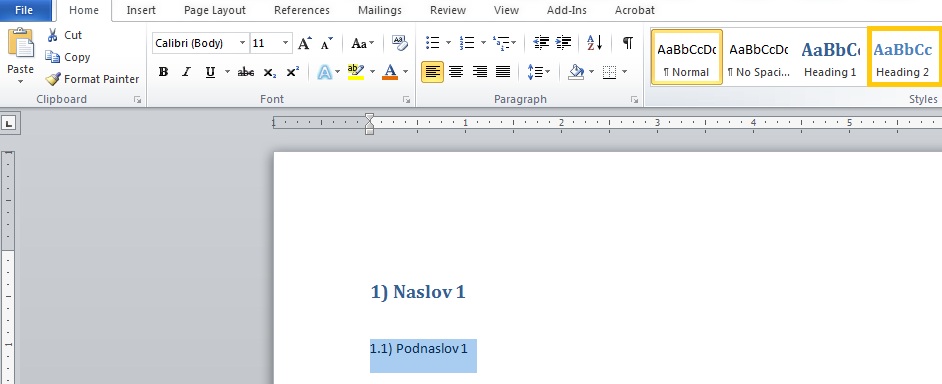
Task: Switch to the Mailings tab
Action: [380, 10]
